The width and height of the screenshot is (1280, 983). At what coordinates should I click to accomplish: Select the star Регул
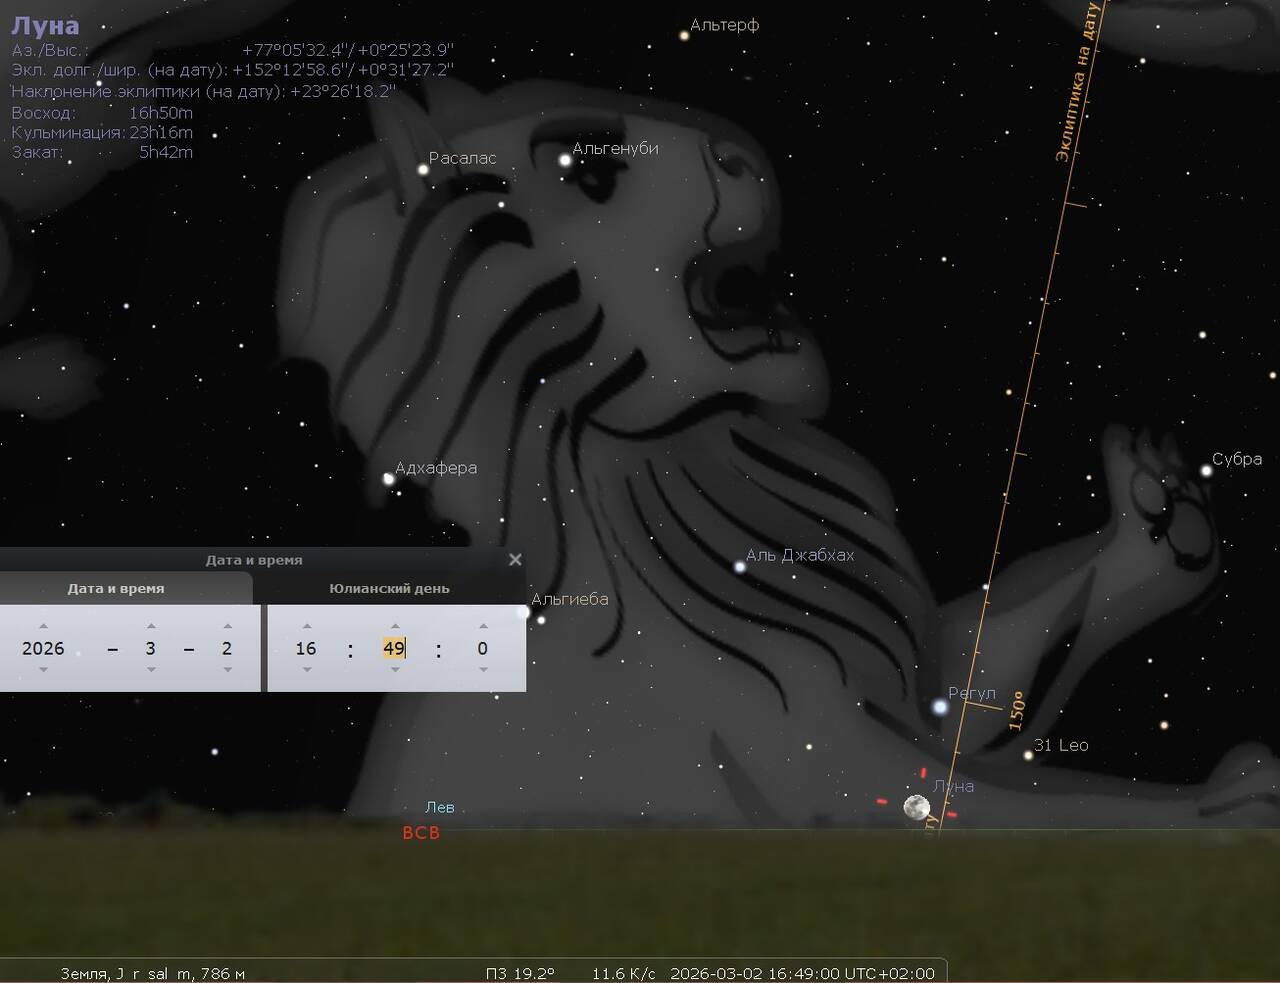(940, 707)
